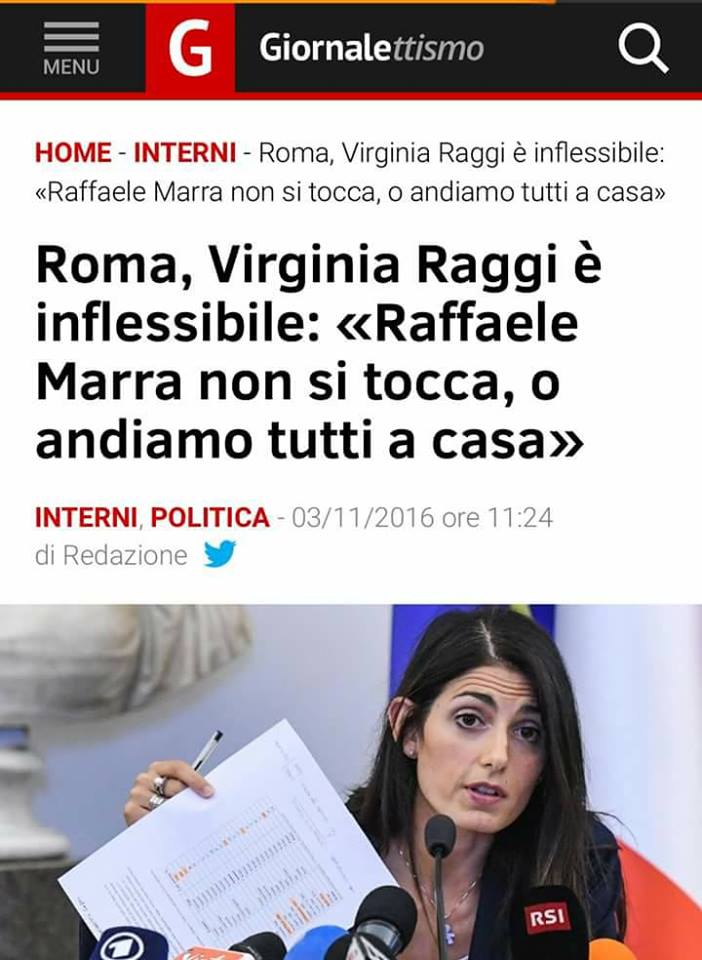Tap the blue number 1 microphone logo
This screenshot has height=960, width=702.
click(120, 947)
